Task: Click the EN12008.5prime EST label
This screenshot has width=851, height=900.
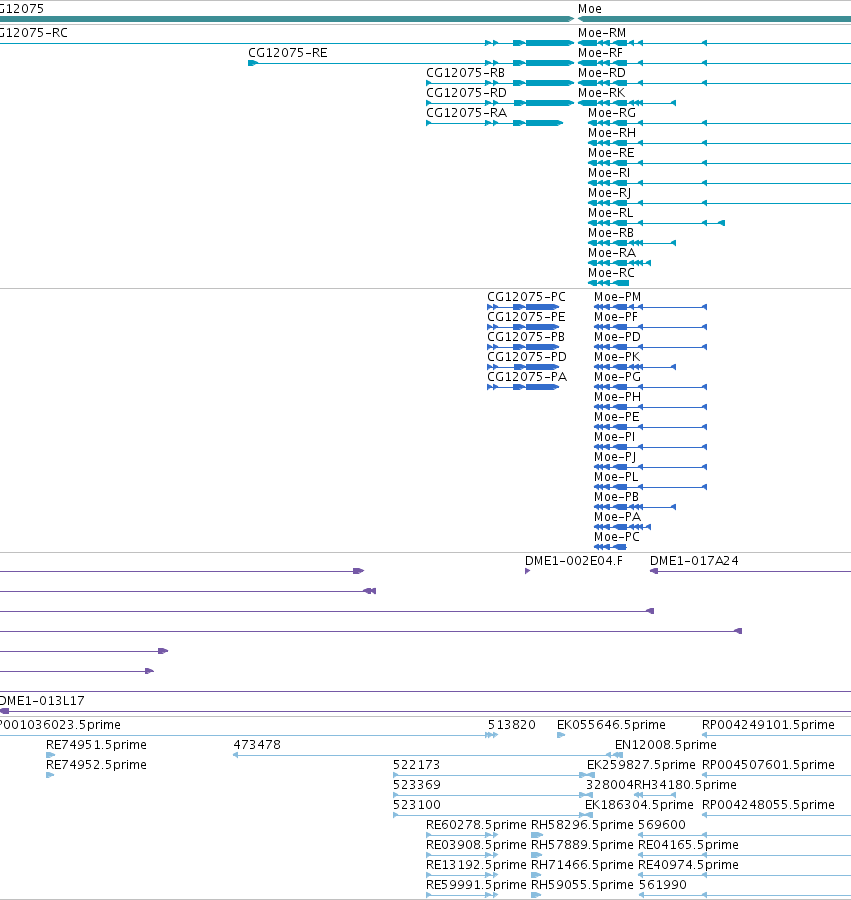Action: coord(666,745)
